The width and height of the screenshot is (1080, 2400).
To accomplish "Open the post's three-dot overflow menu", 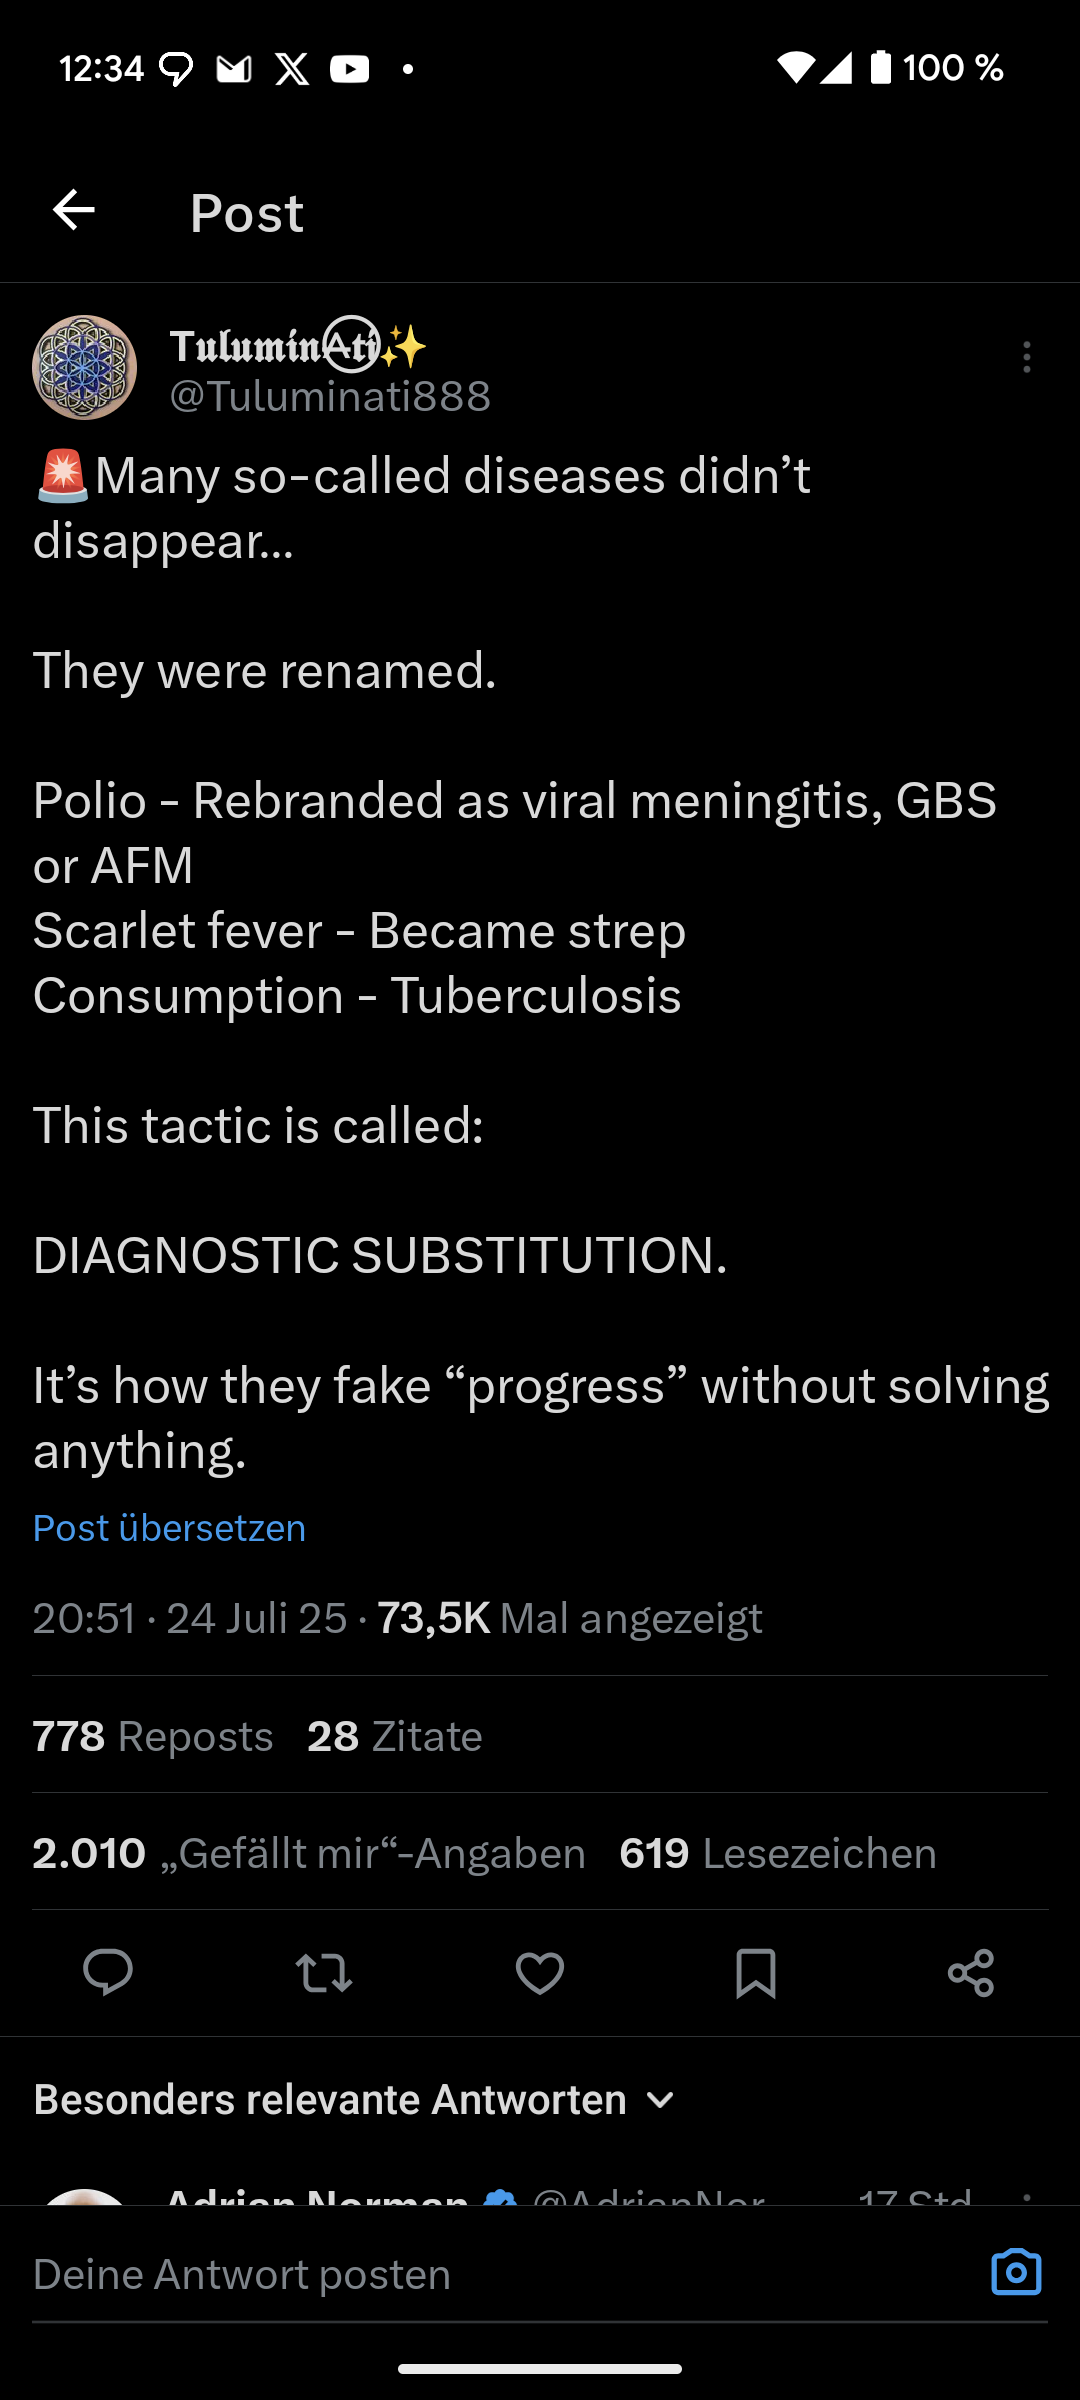I will [x=1026, y=357].
